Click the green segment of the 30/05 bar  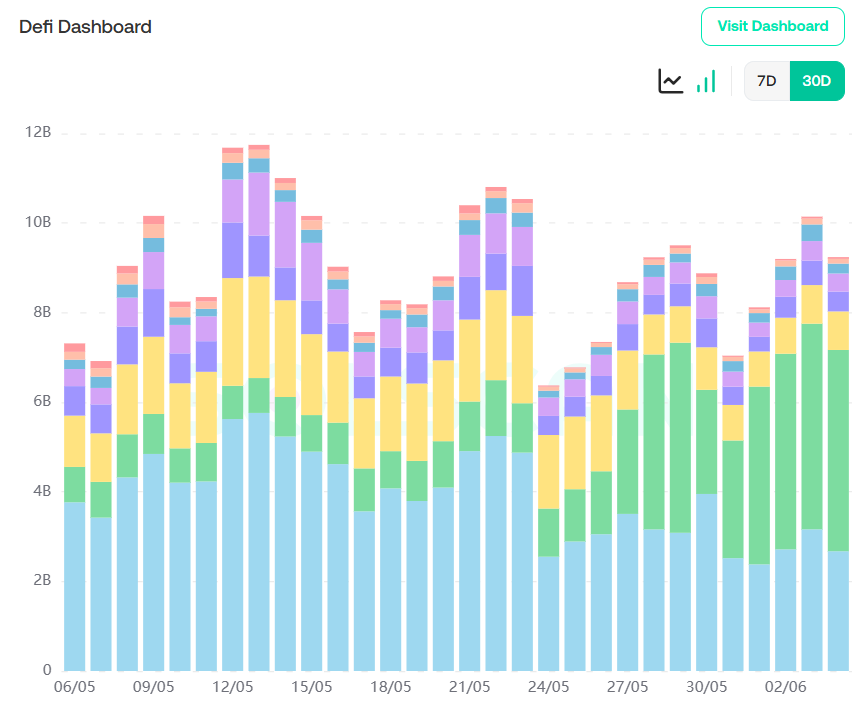[707, 441]
